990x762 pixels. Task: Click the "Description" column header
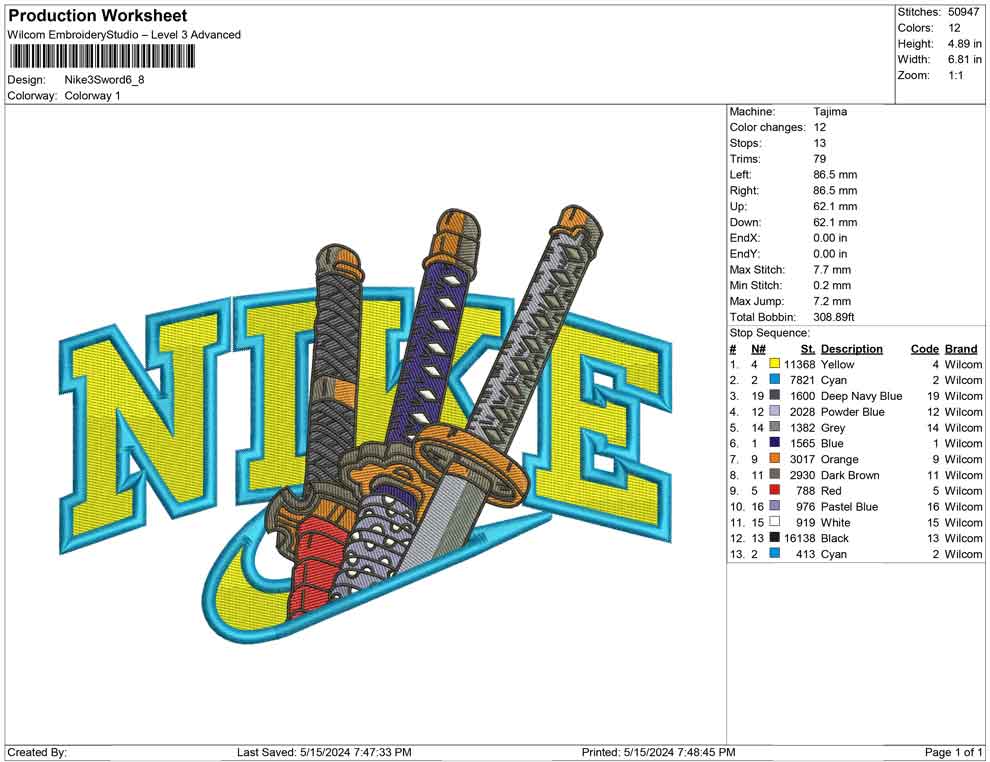(852, 349)
